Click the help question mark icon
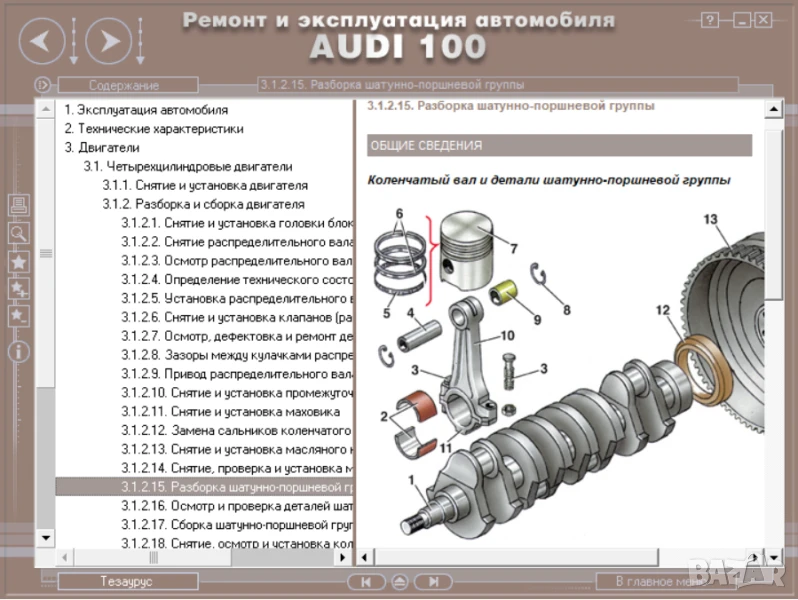The image size is (798, 600). [x=711, y=19]
